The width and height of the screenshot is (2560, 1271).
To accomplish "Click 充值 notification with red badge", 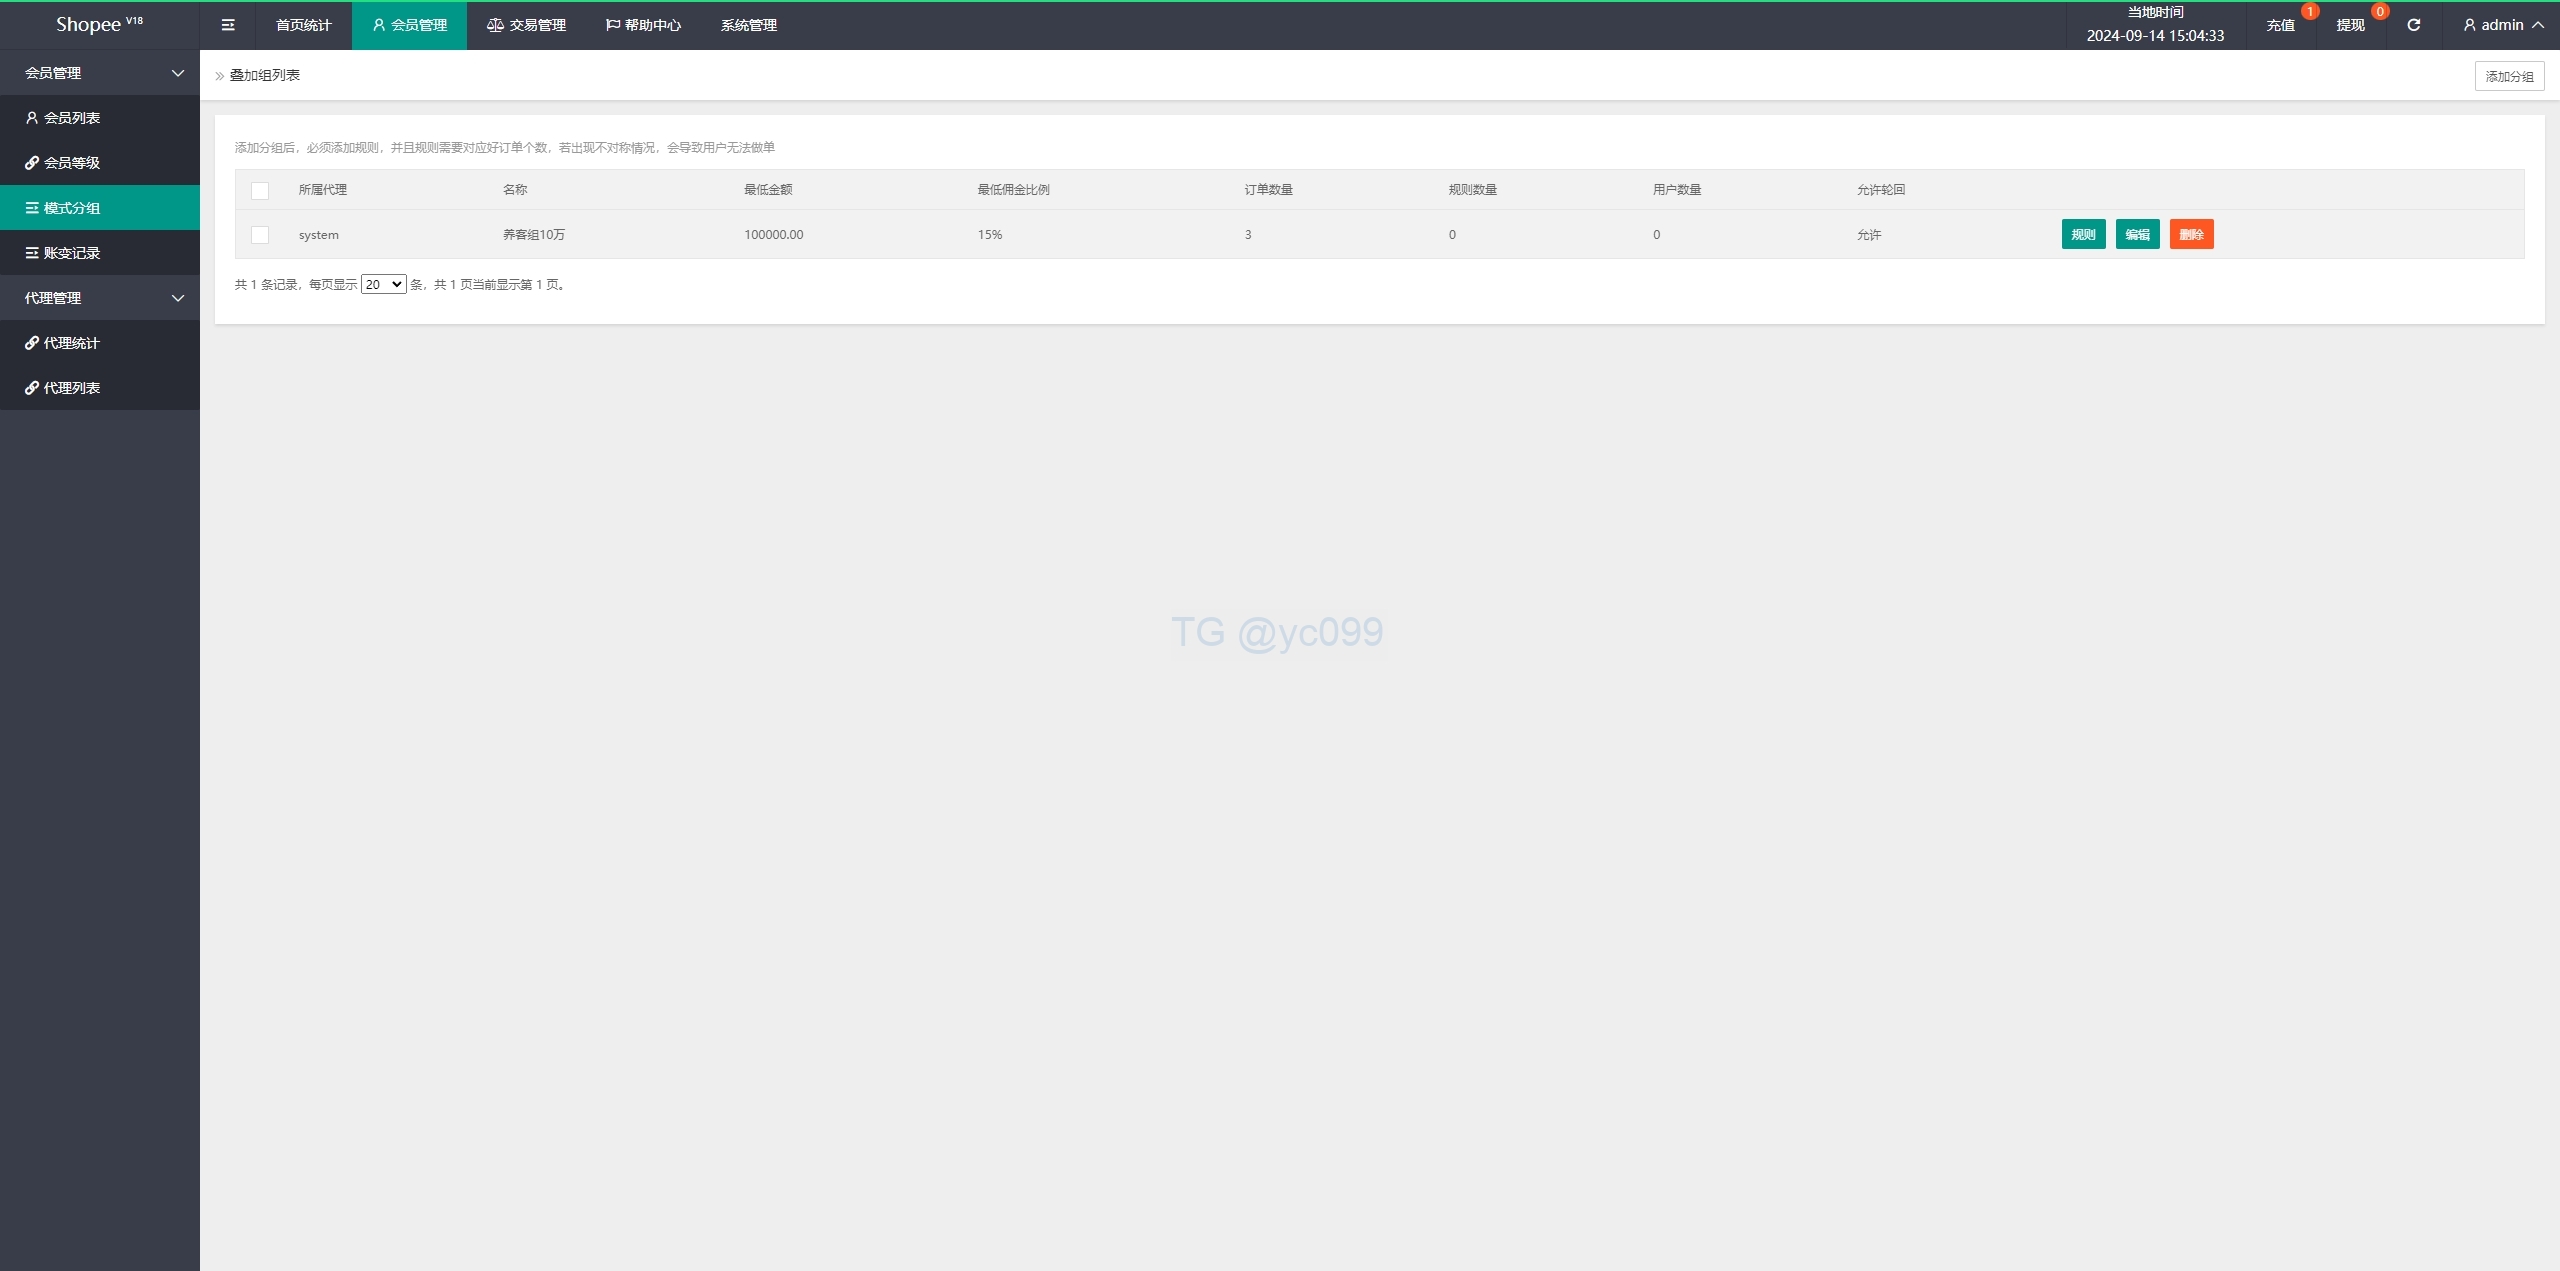I will [2281, 25].
